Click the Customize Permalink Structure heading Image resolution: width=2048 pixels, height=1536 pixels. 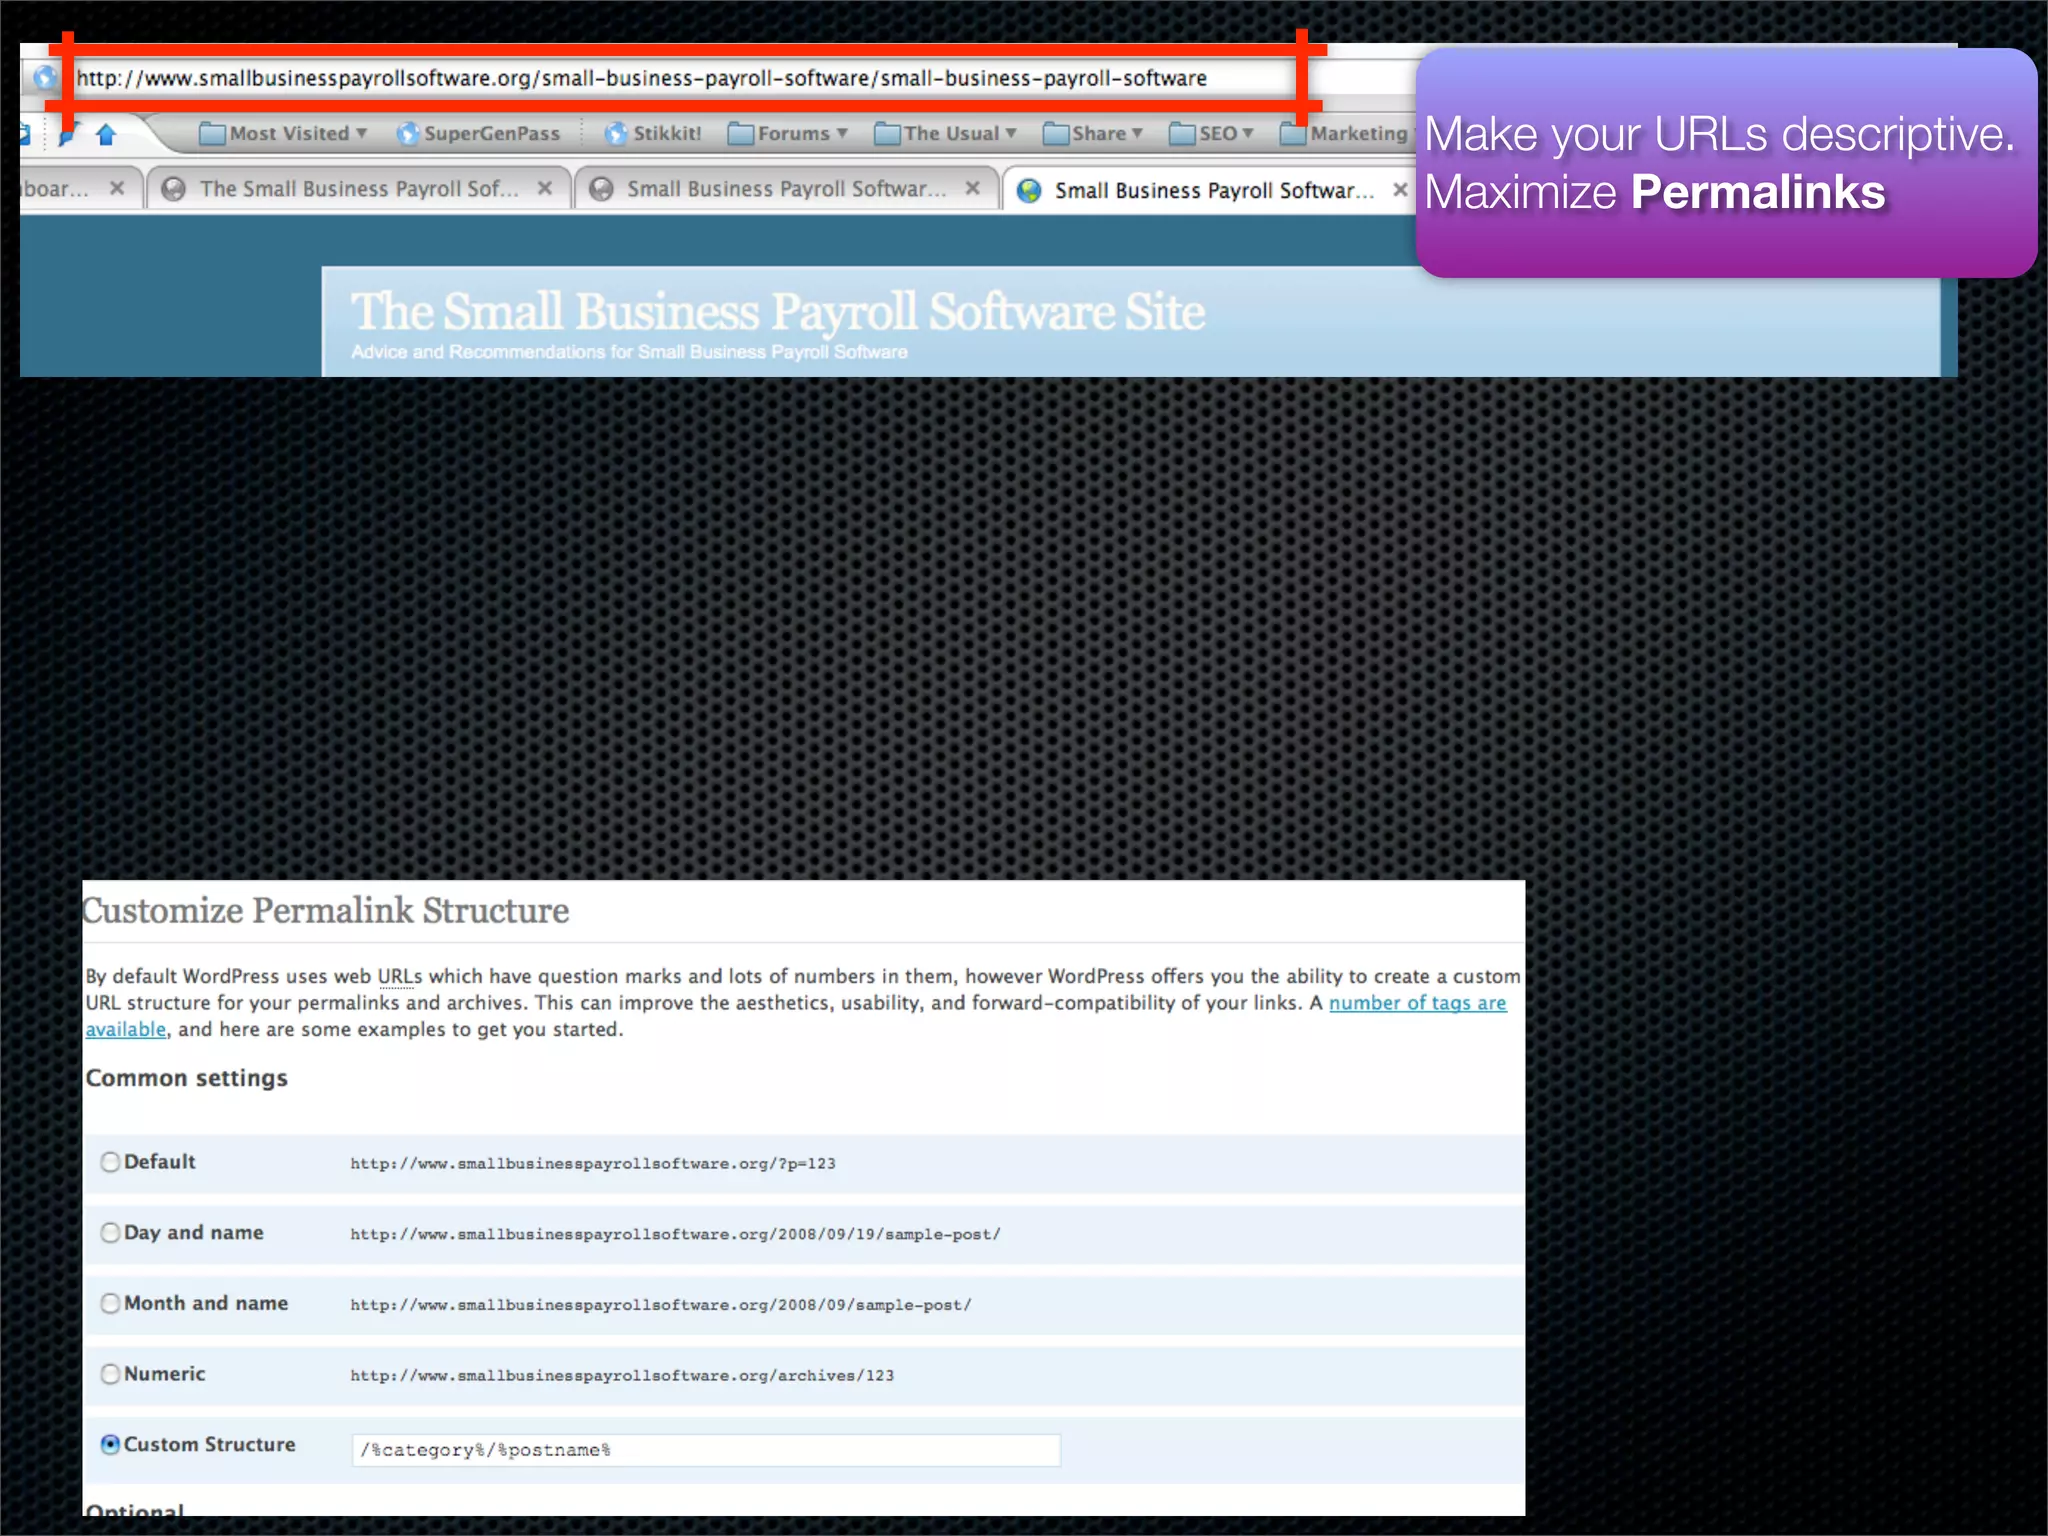(326, 911)
